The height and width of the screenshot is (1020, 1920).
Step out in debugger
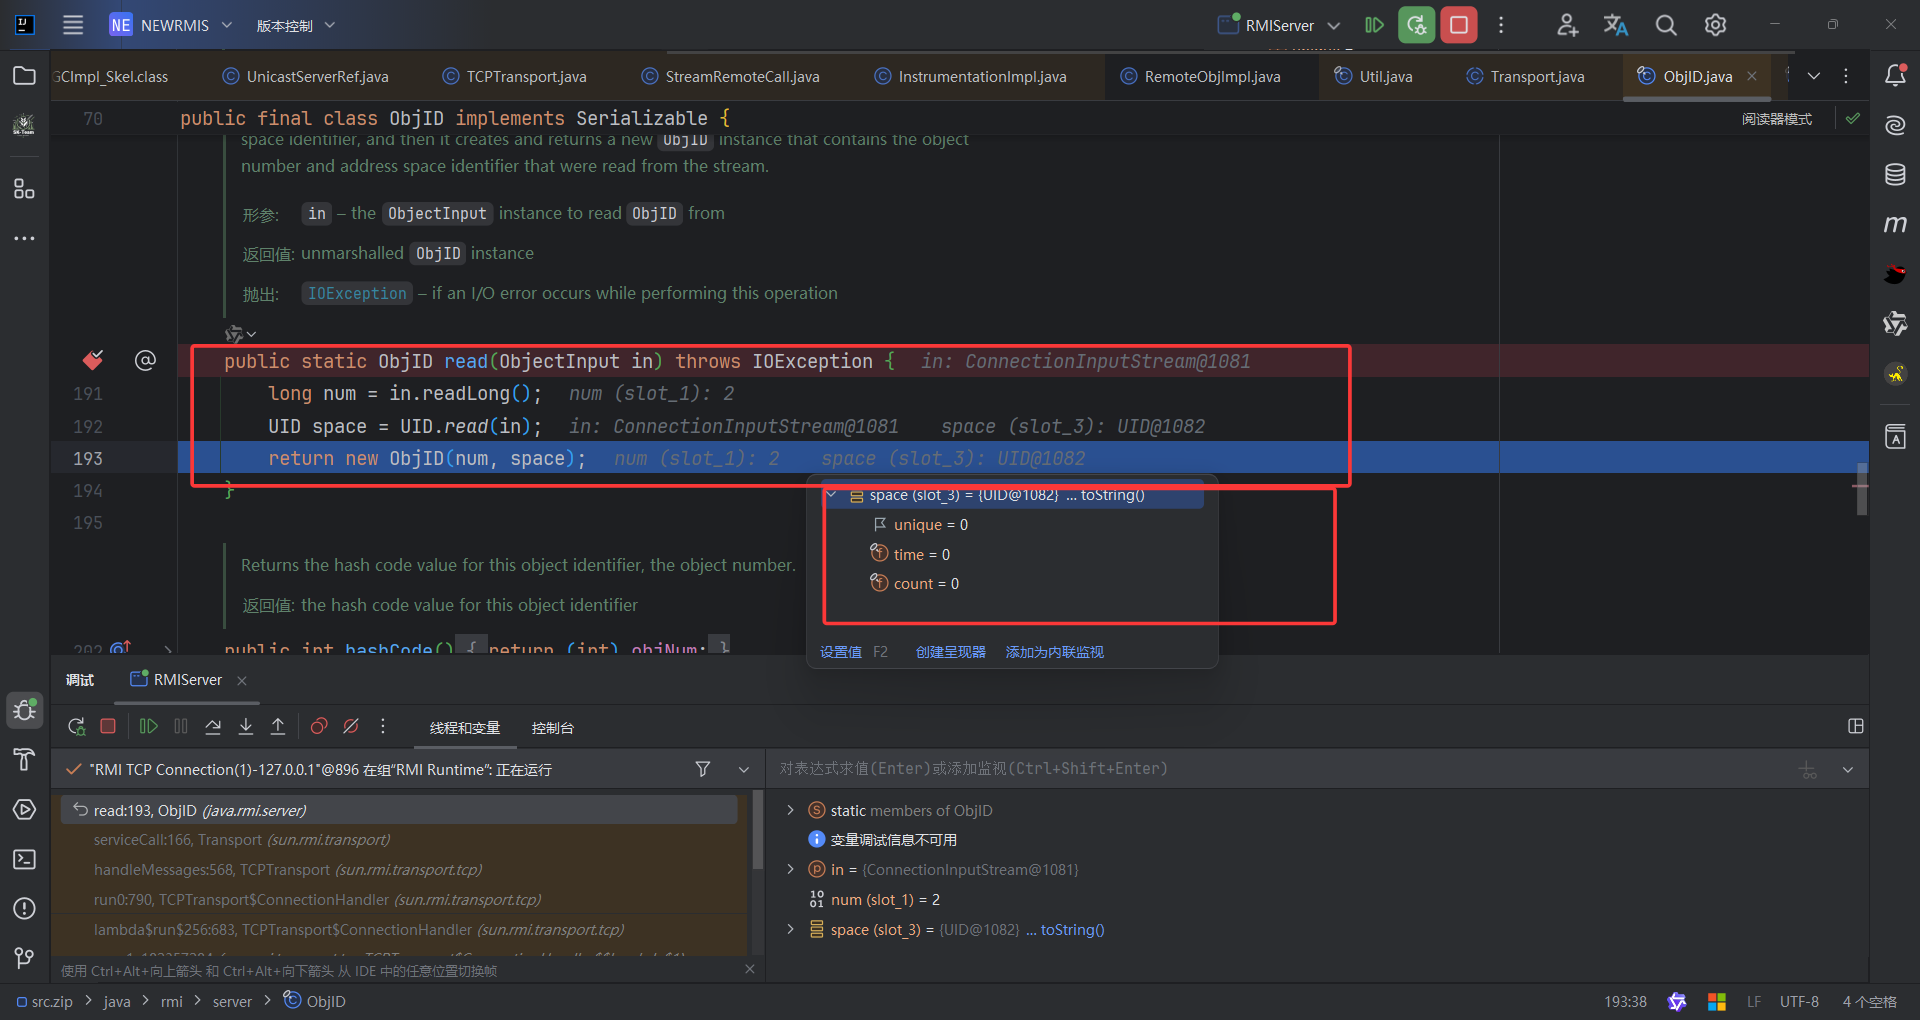[278, 726]
